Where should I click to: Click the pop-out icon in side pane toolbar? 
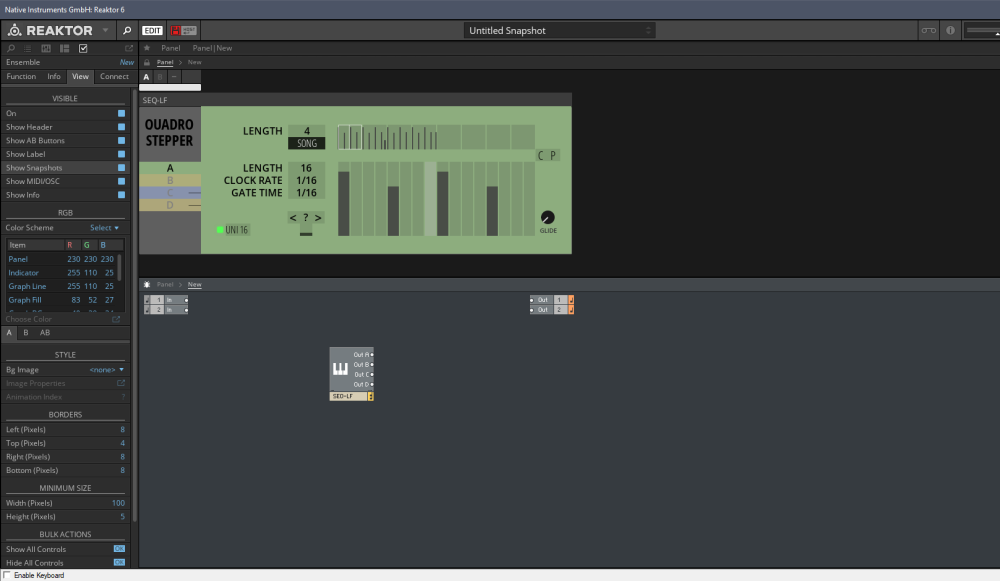129,48
